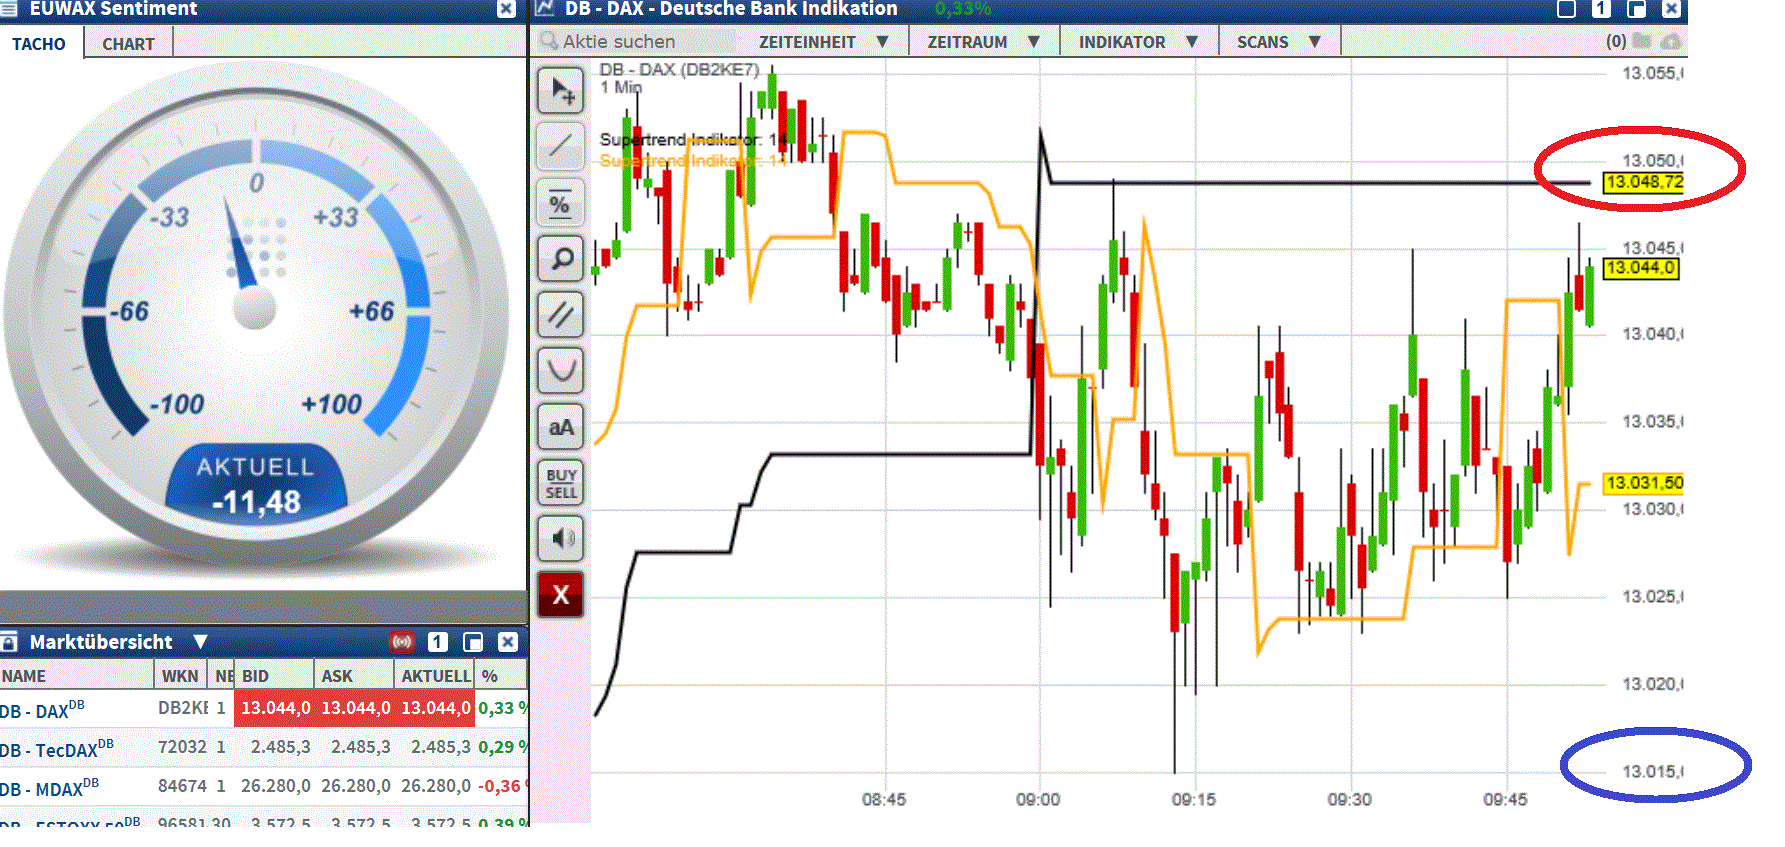
Task: Open the DB - DAX instrument link
Action: point(42,710)
